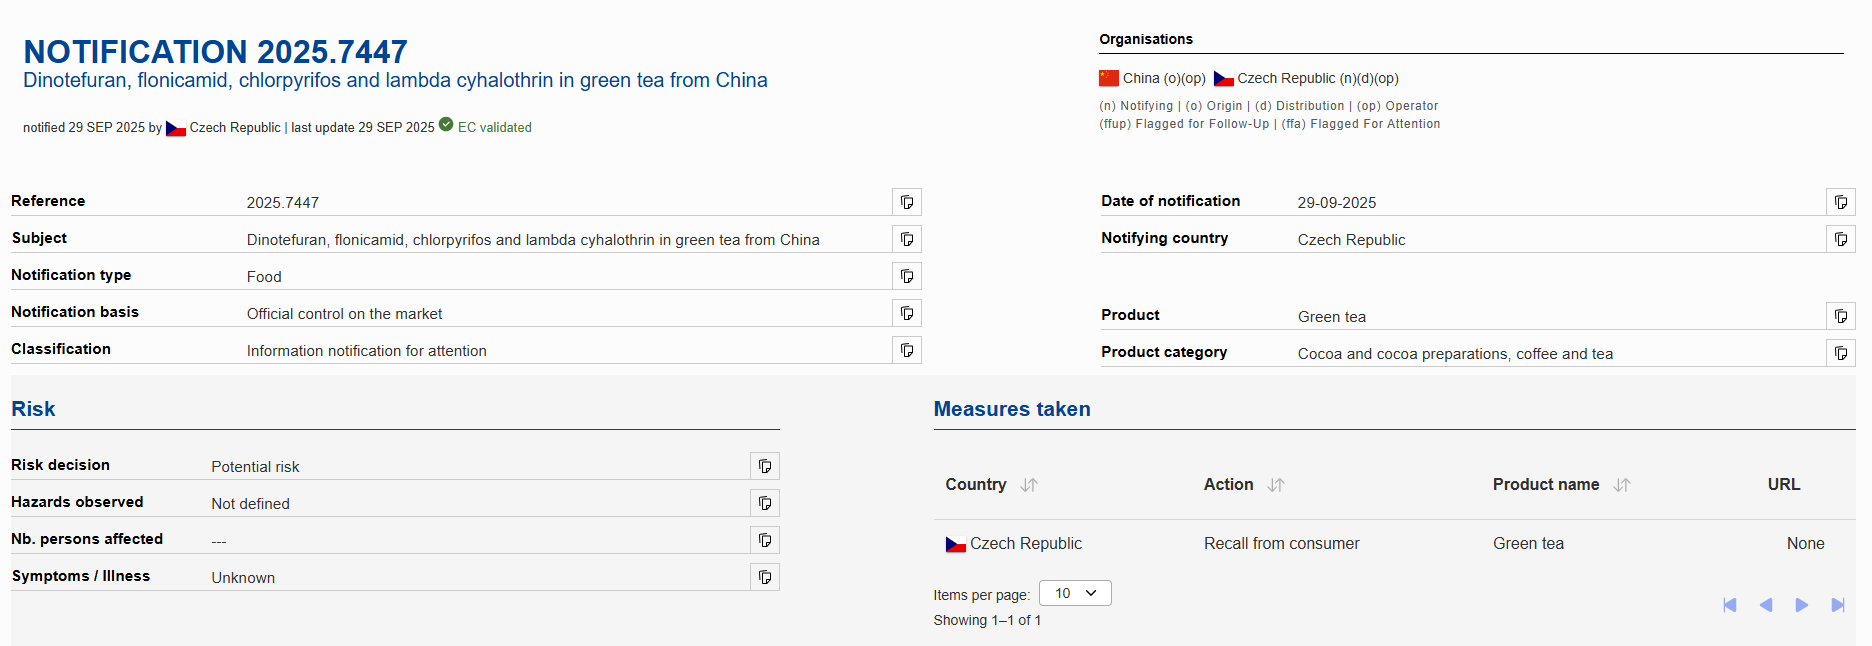Screen dimensions: 1872x646
Task: Copy the Subject field text
Action: 907,239
